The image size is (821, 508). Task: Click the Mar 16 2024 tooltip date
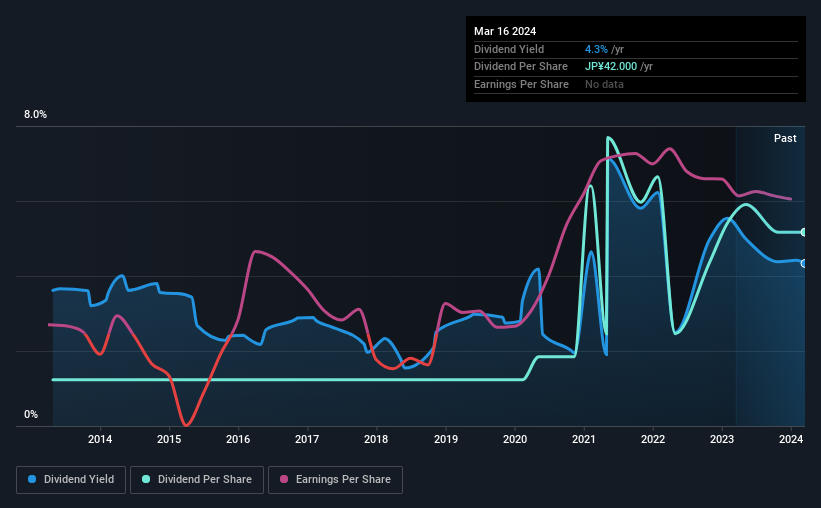tap(505, 31)
